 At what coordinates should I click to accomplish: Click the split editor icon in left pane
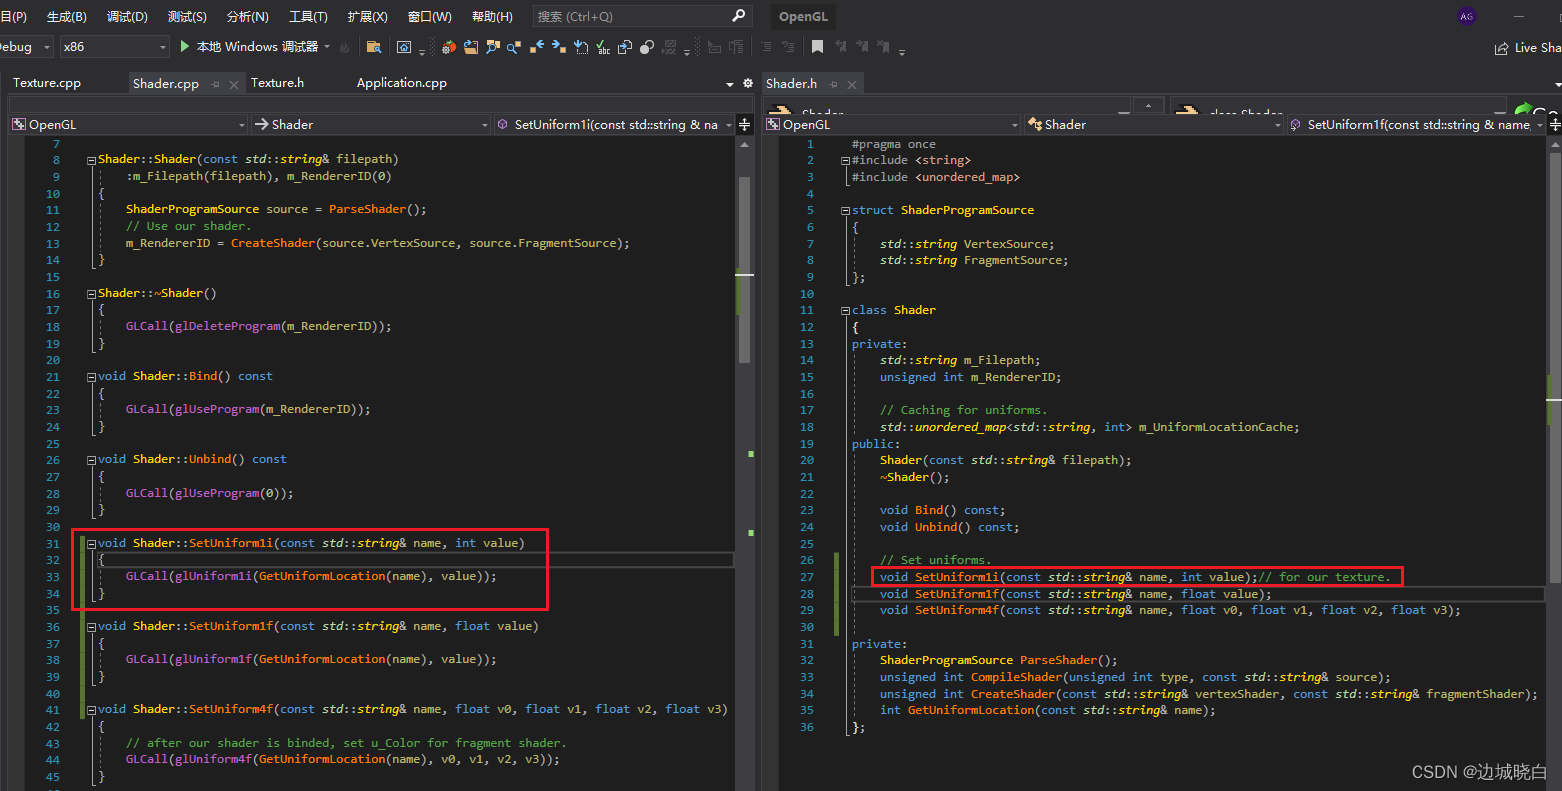744,125
